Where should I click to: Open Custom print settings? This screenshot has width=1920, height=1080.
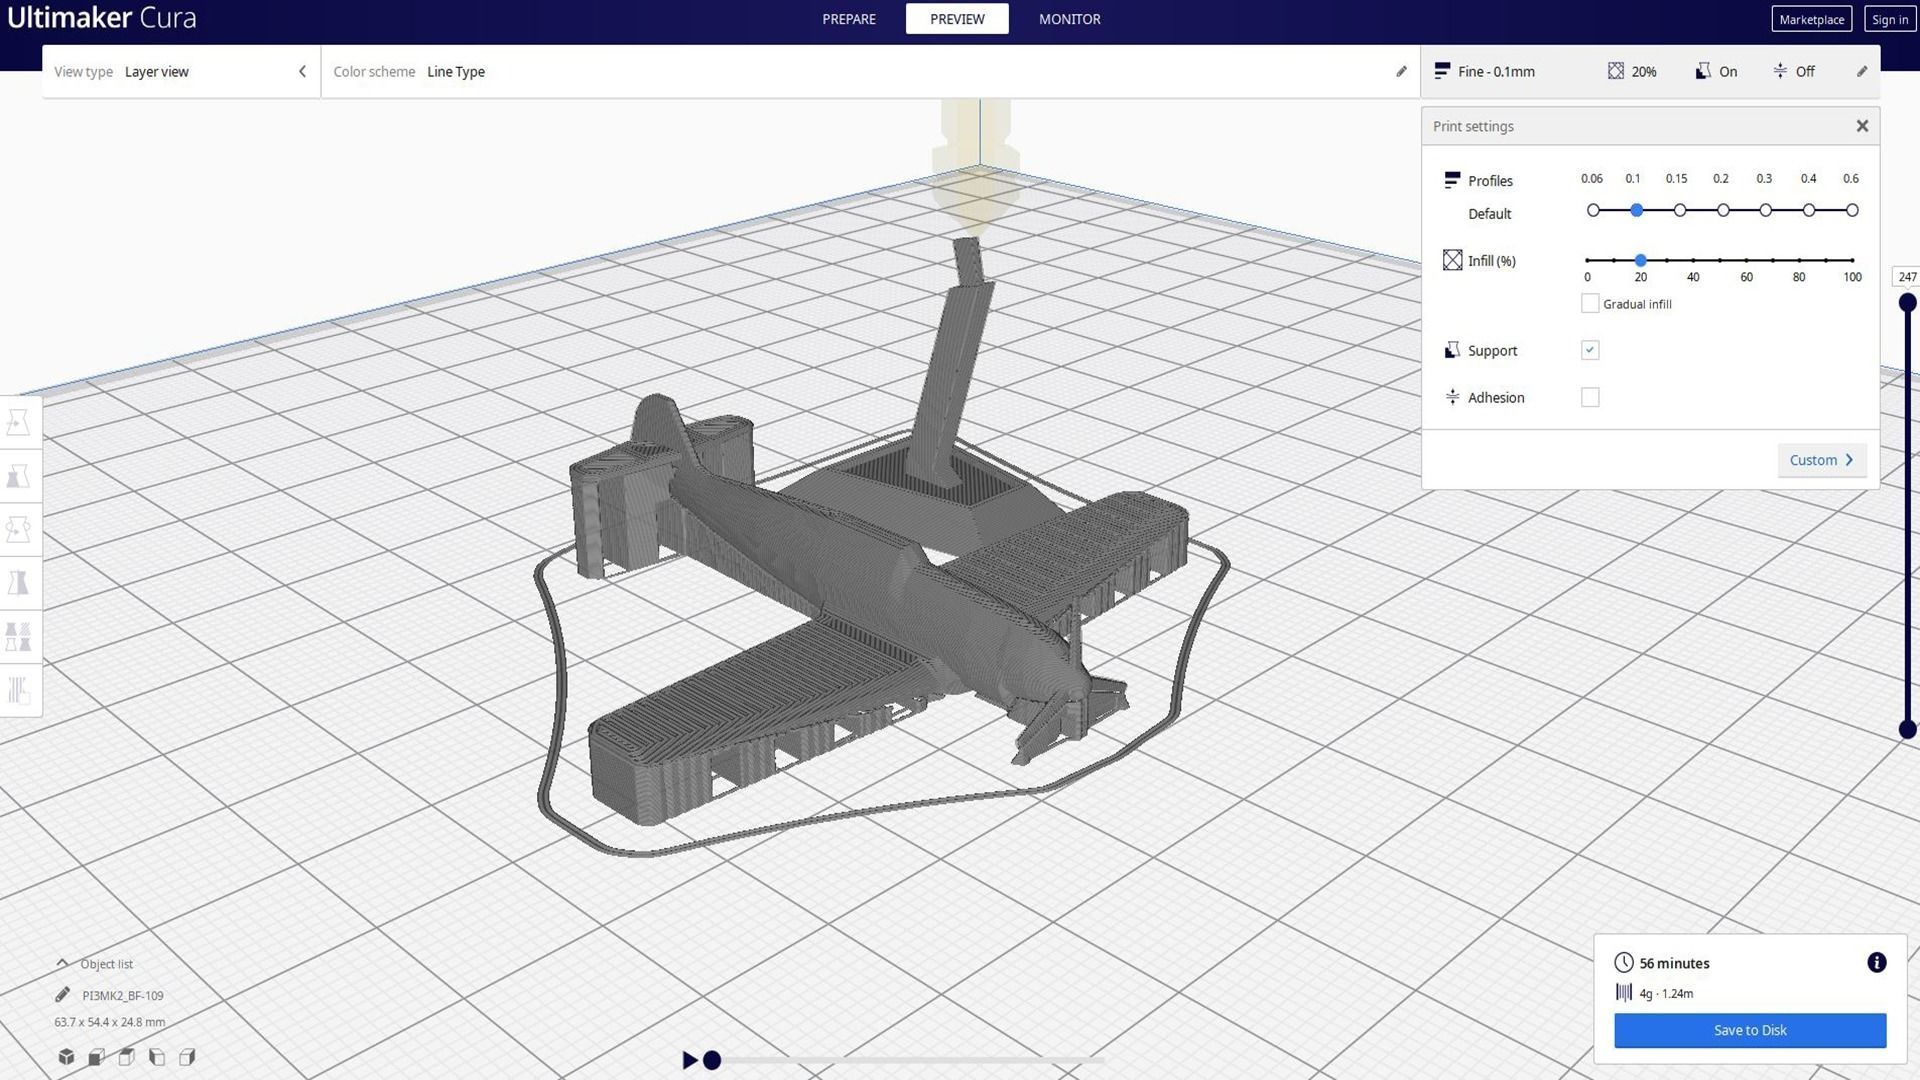[x=1821, y=460]
